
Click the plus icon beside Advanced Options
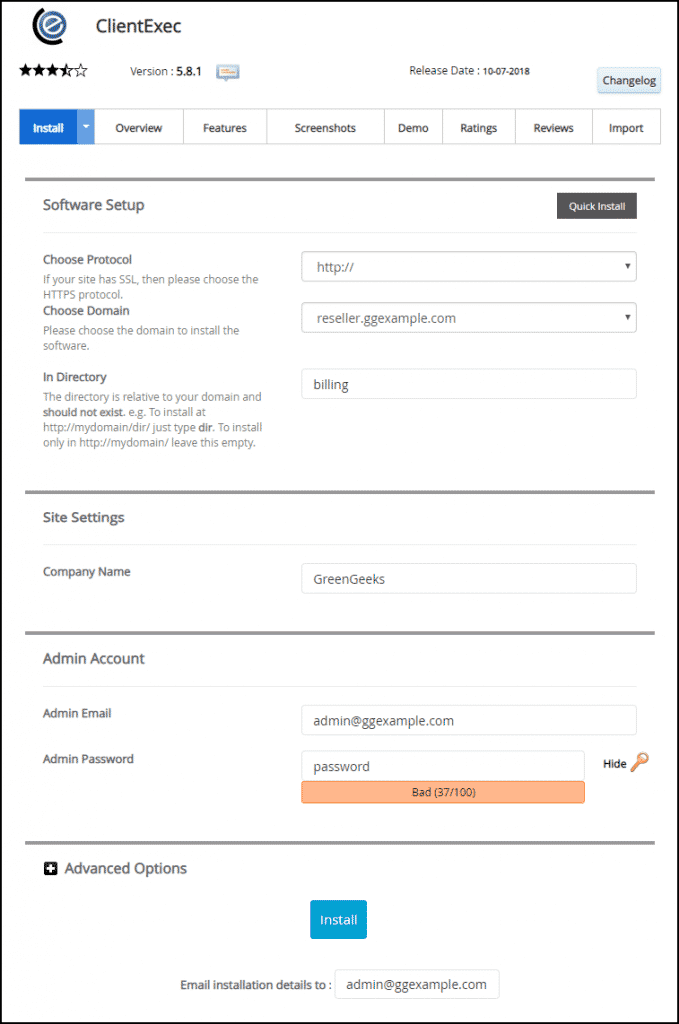click(x=51, y=869)
